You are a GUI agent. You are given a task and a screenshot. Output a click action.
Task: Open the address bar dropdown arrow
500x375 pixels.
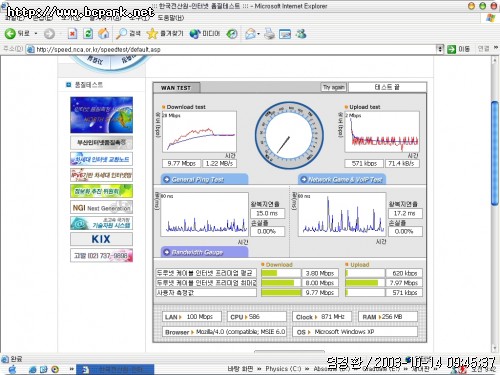pyautogui.click(x=440, y=49)
